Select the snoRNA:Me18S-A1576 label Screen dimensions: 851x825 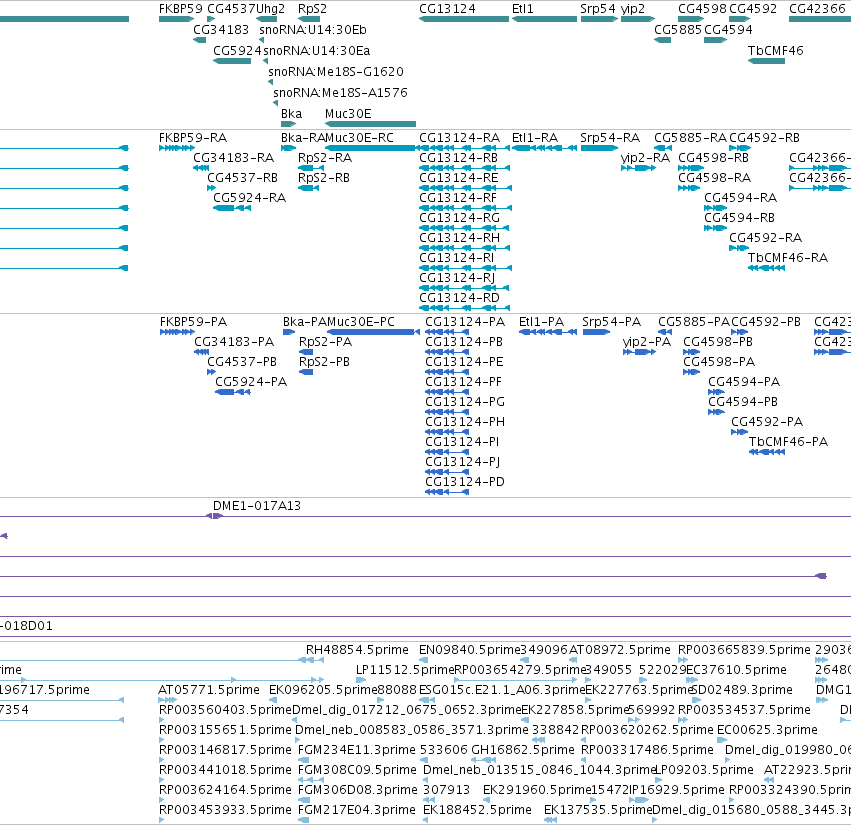(340, 93)
